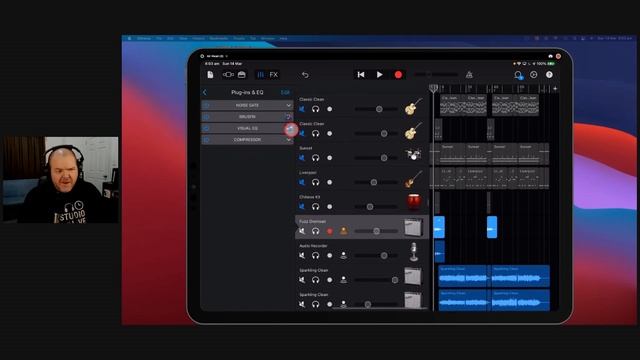
Task: Mute the Sunset drummer track
Action: point(302,158)
